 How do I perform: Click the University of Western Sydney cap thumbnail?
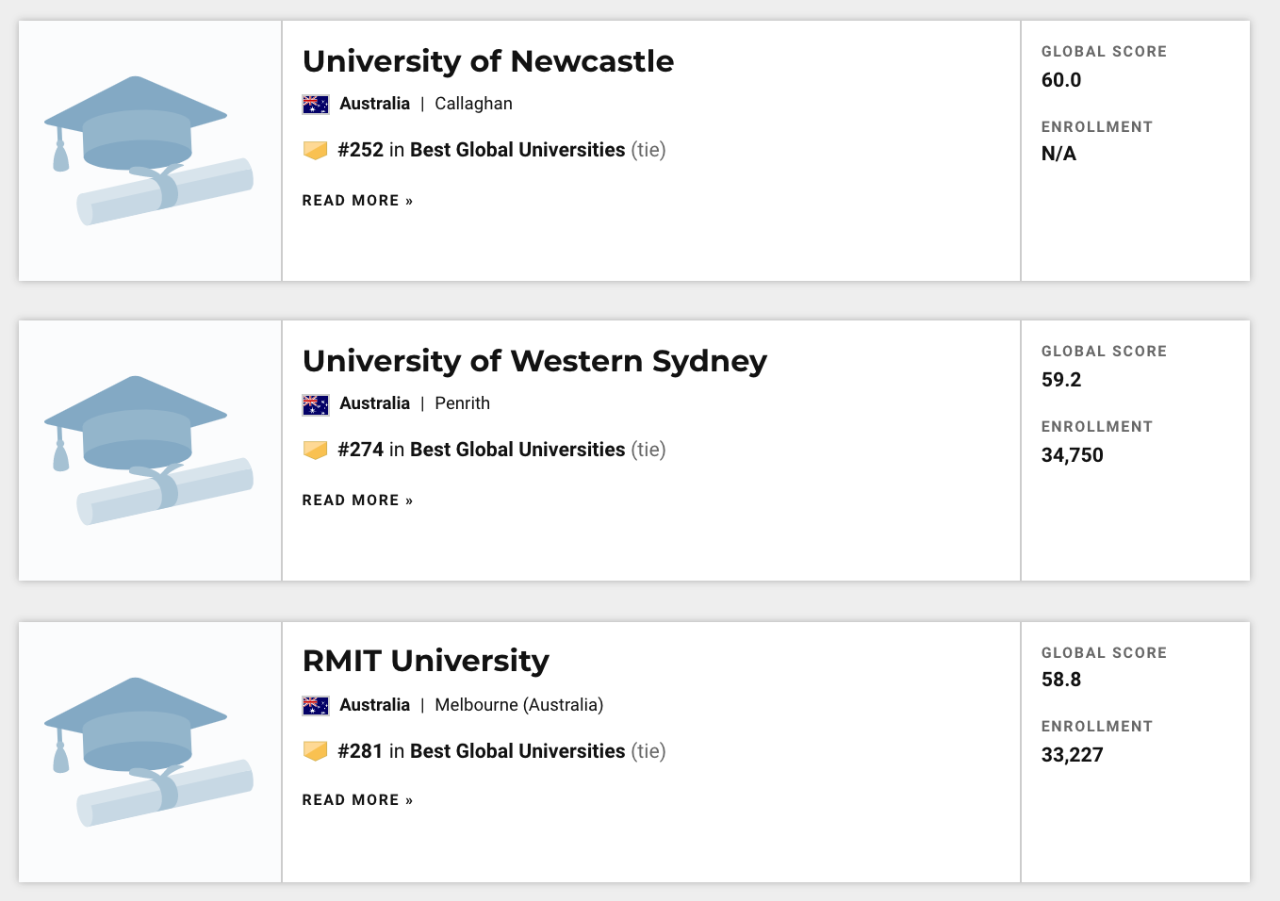[x=149, y=450]
